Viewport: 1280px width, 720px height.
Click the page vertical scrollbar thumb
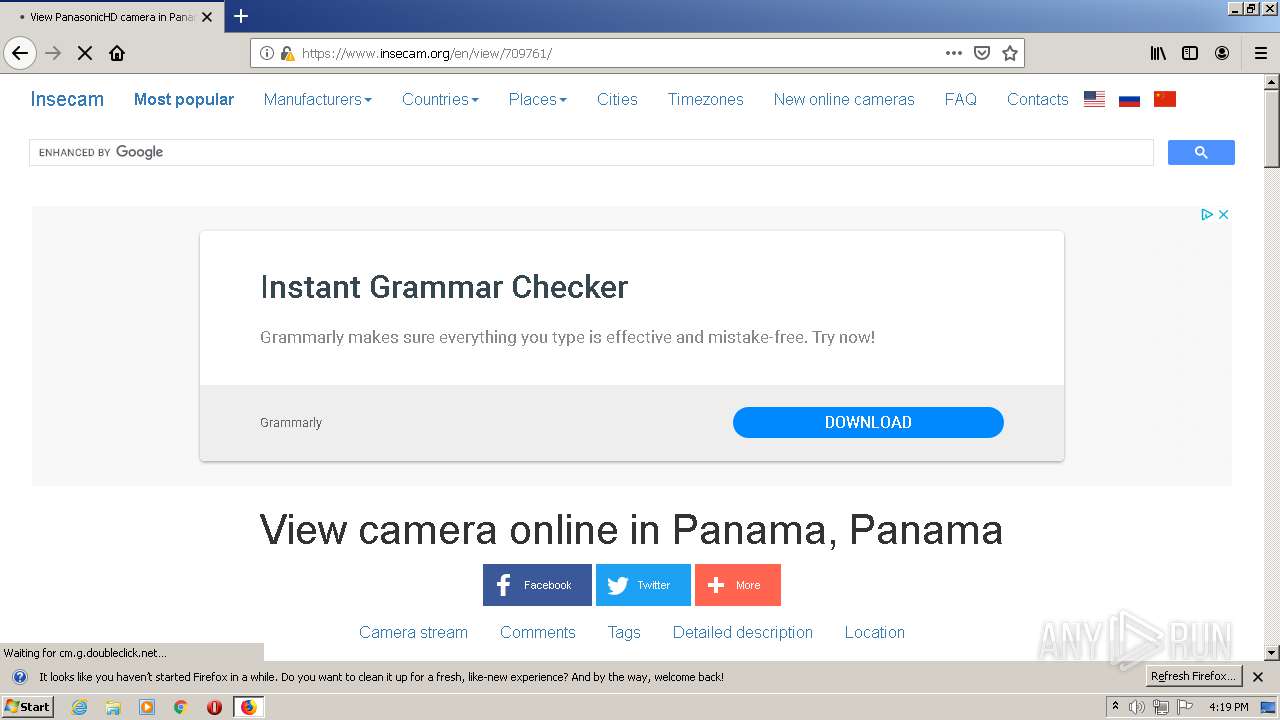coord(1272,128)
